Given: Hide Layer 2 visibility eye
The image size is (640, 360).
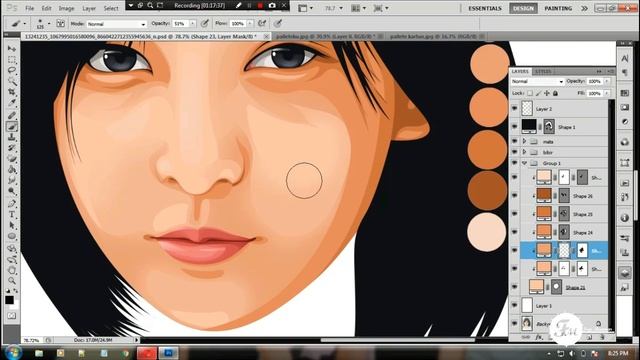Looking at the screenshot, I should [x=514, y=109].
